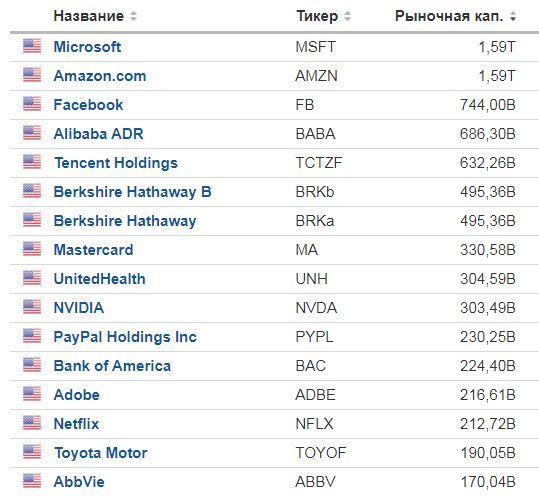Select Berkshire Hathaway B link
This screenshot has width=539, height=496.
133,192
